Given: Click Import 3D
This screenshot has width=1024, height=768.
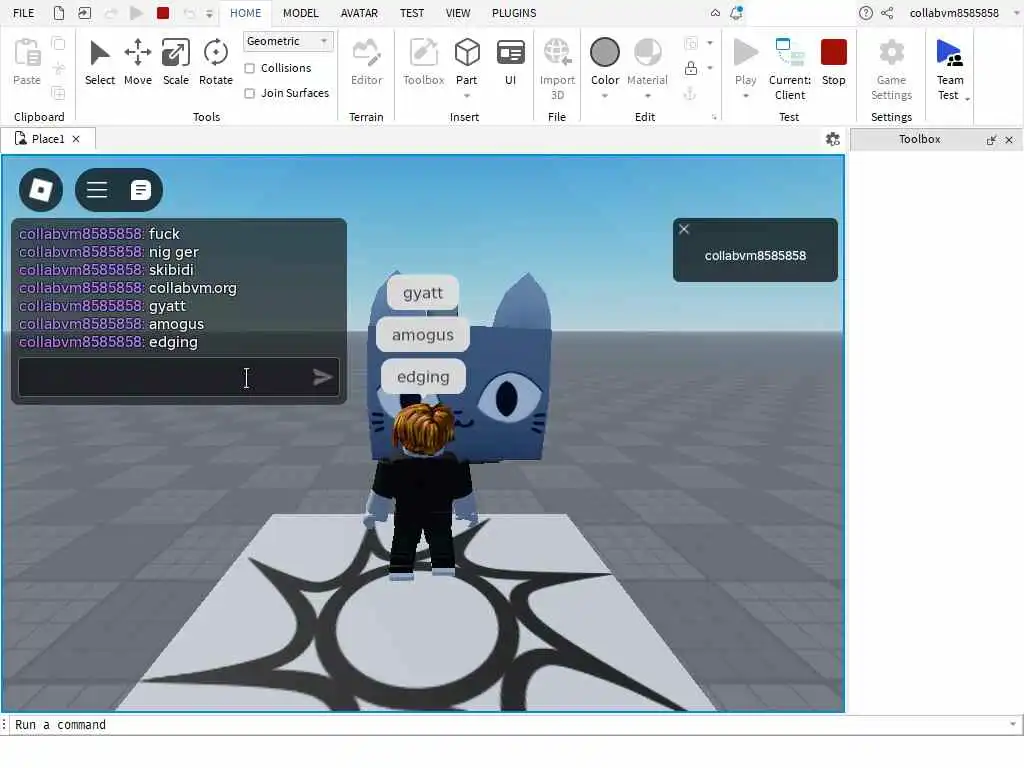Looking at the screenshot, I should click(x=557, y=69).
